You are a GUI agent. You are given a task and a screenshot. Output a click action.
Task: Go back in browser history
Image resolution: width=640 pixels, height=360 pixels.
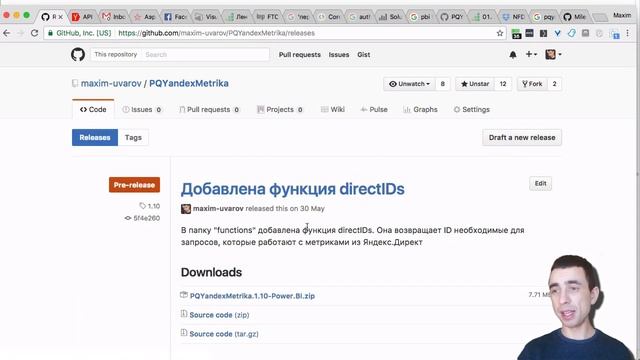click(x=7, y=33)
